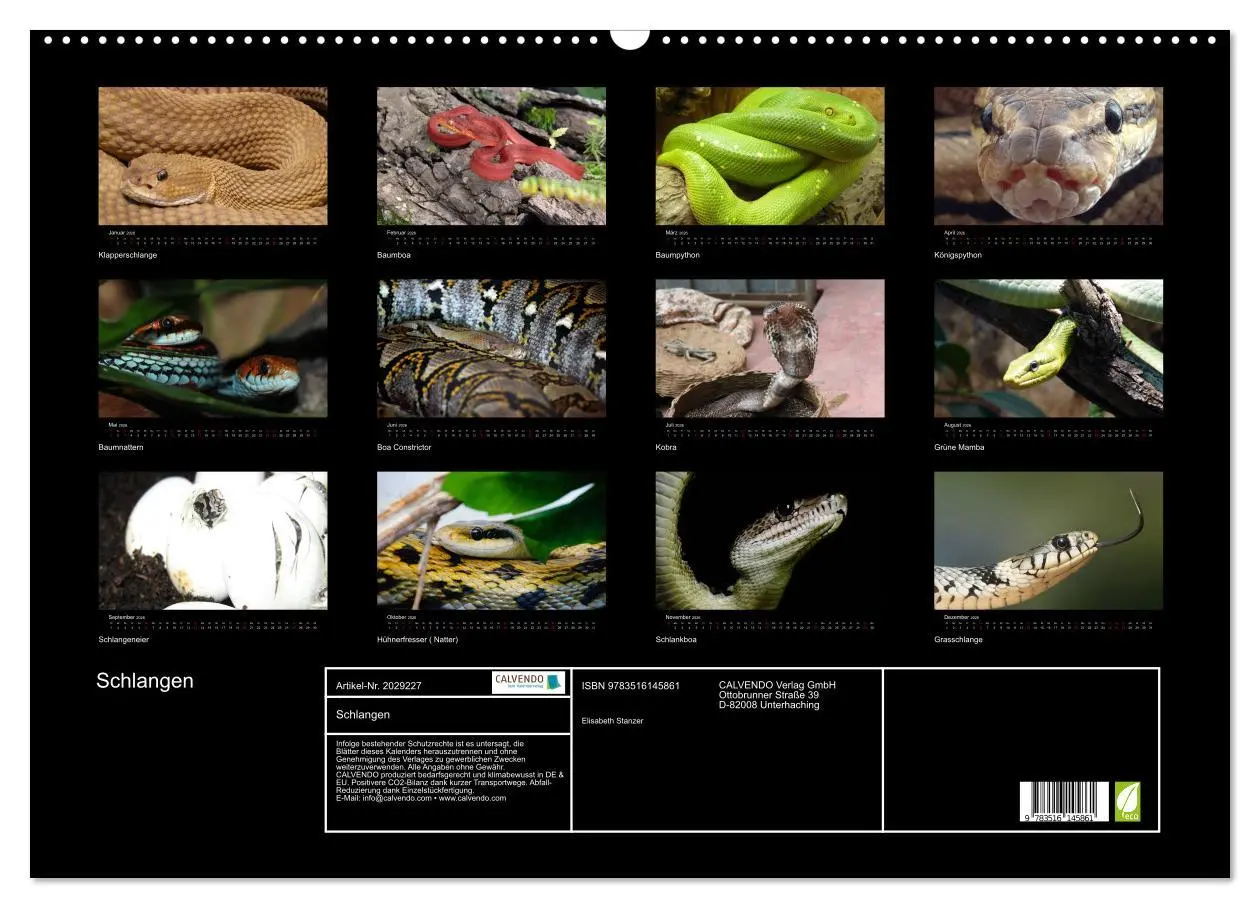
Task: Click the Artikel-Nr. 2029227 field
Action: point(379,685)
